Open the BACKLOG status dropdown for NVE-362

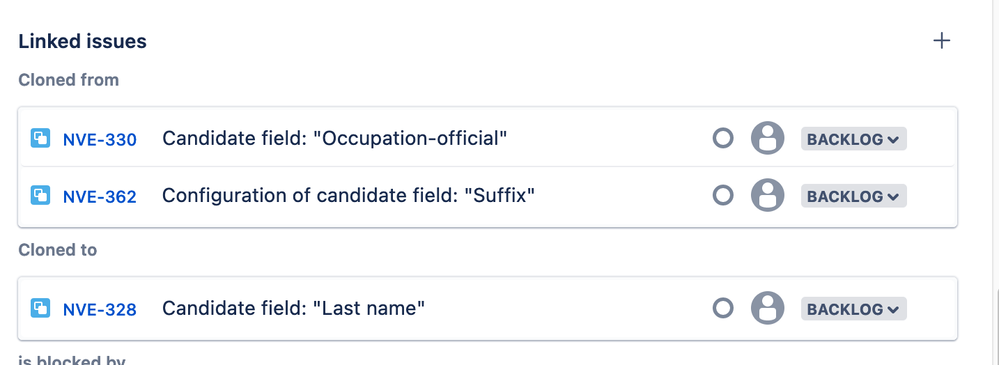(853, 196)
